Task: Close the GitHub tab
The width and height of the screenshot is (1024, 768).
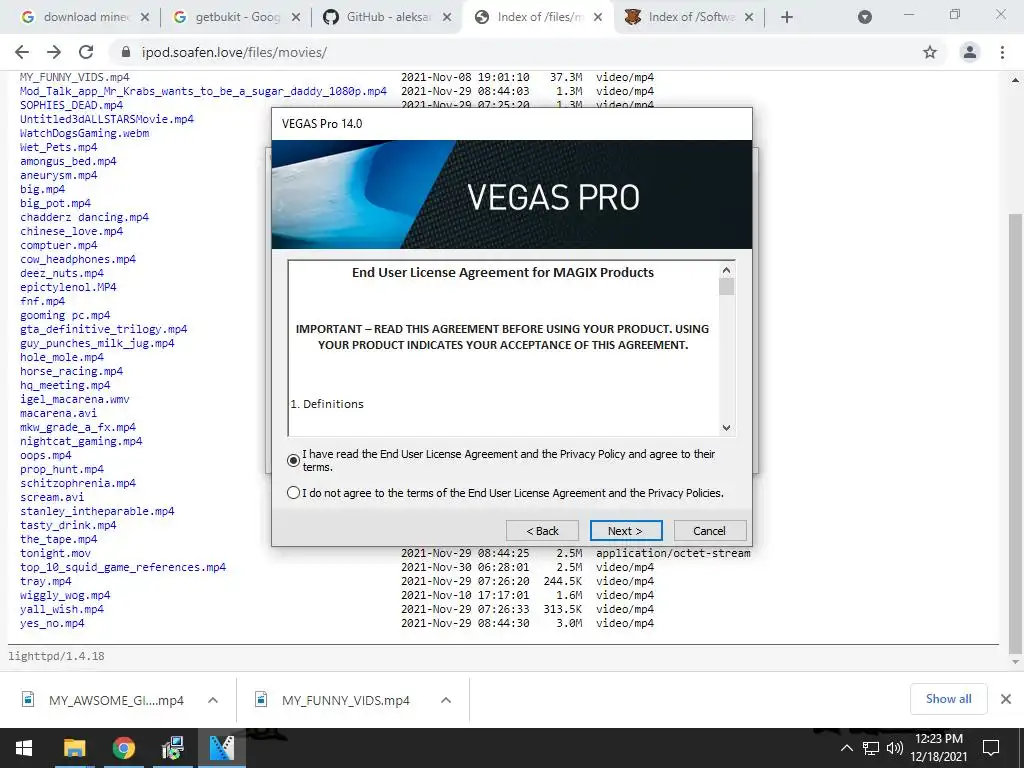Action: tap(447, 18)
